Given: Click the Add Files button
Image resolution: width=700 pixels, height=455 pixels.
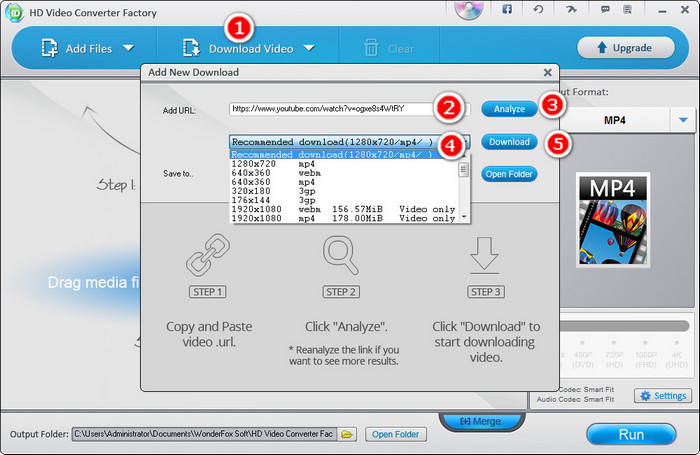Looking at the screenshot, I should [x=76, y=48].
